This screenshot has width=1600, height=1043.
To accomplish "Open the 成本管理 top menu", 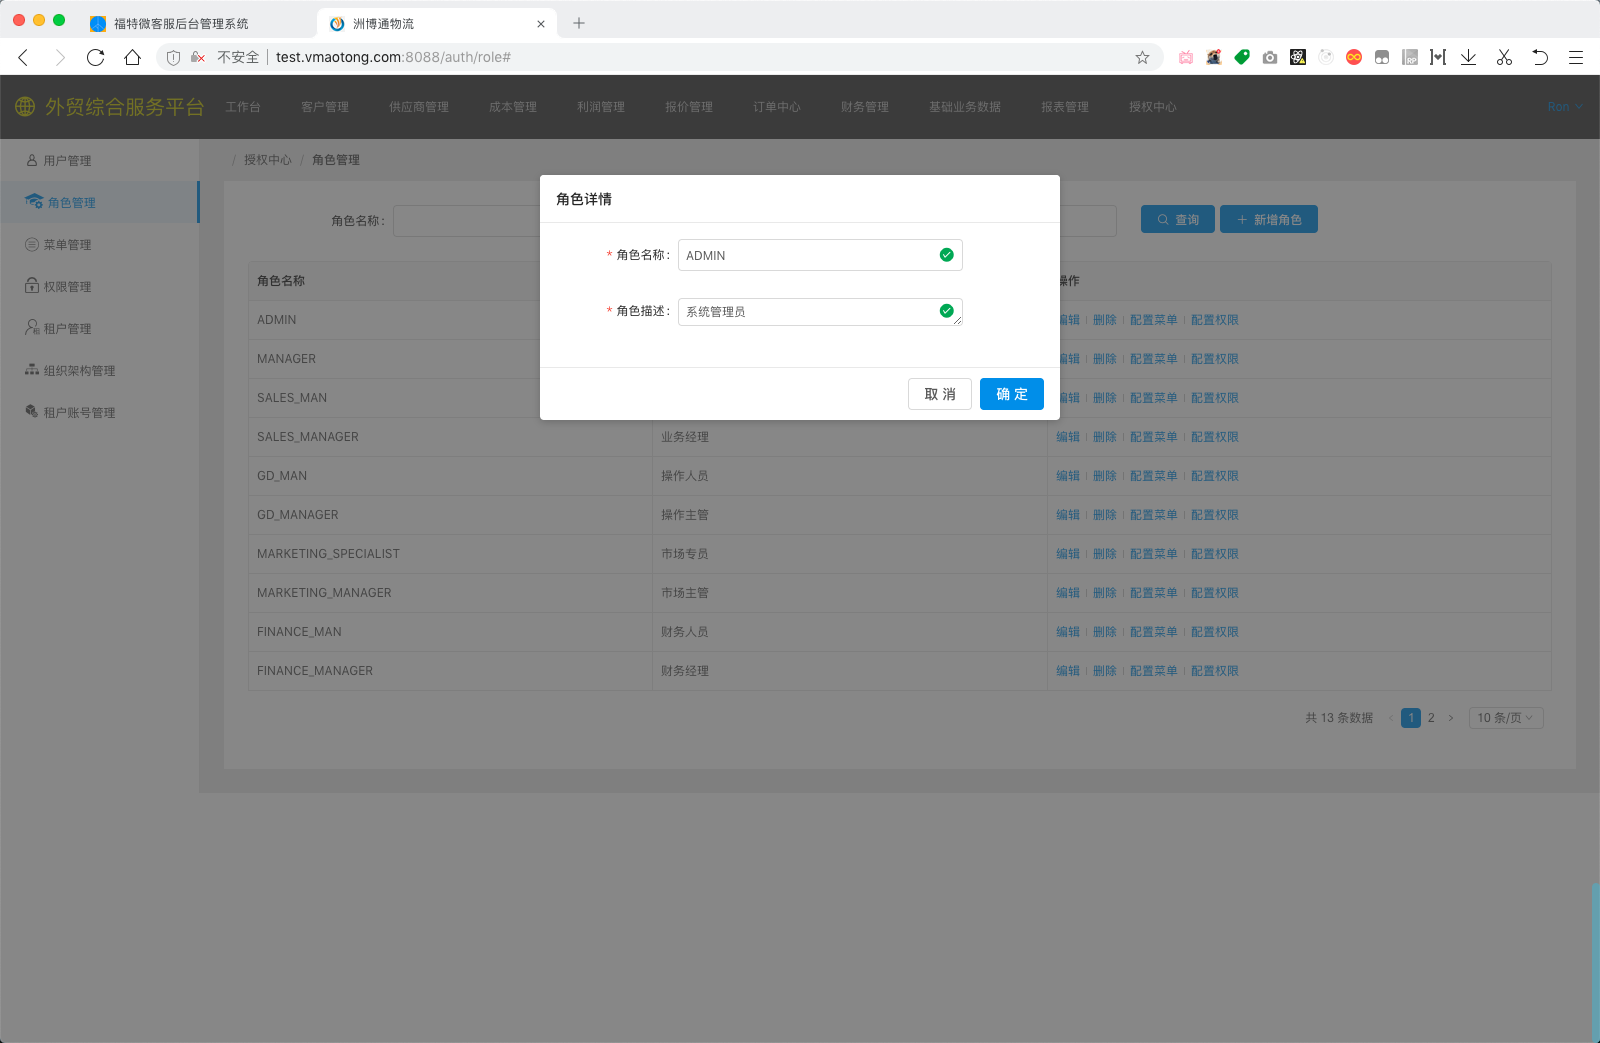I will tap(513, 107).
